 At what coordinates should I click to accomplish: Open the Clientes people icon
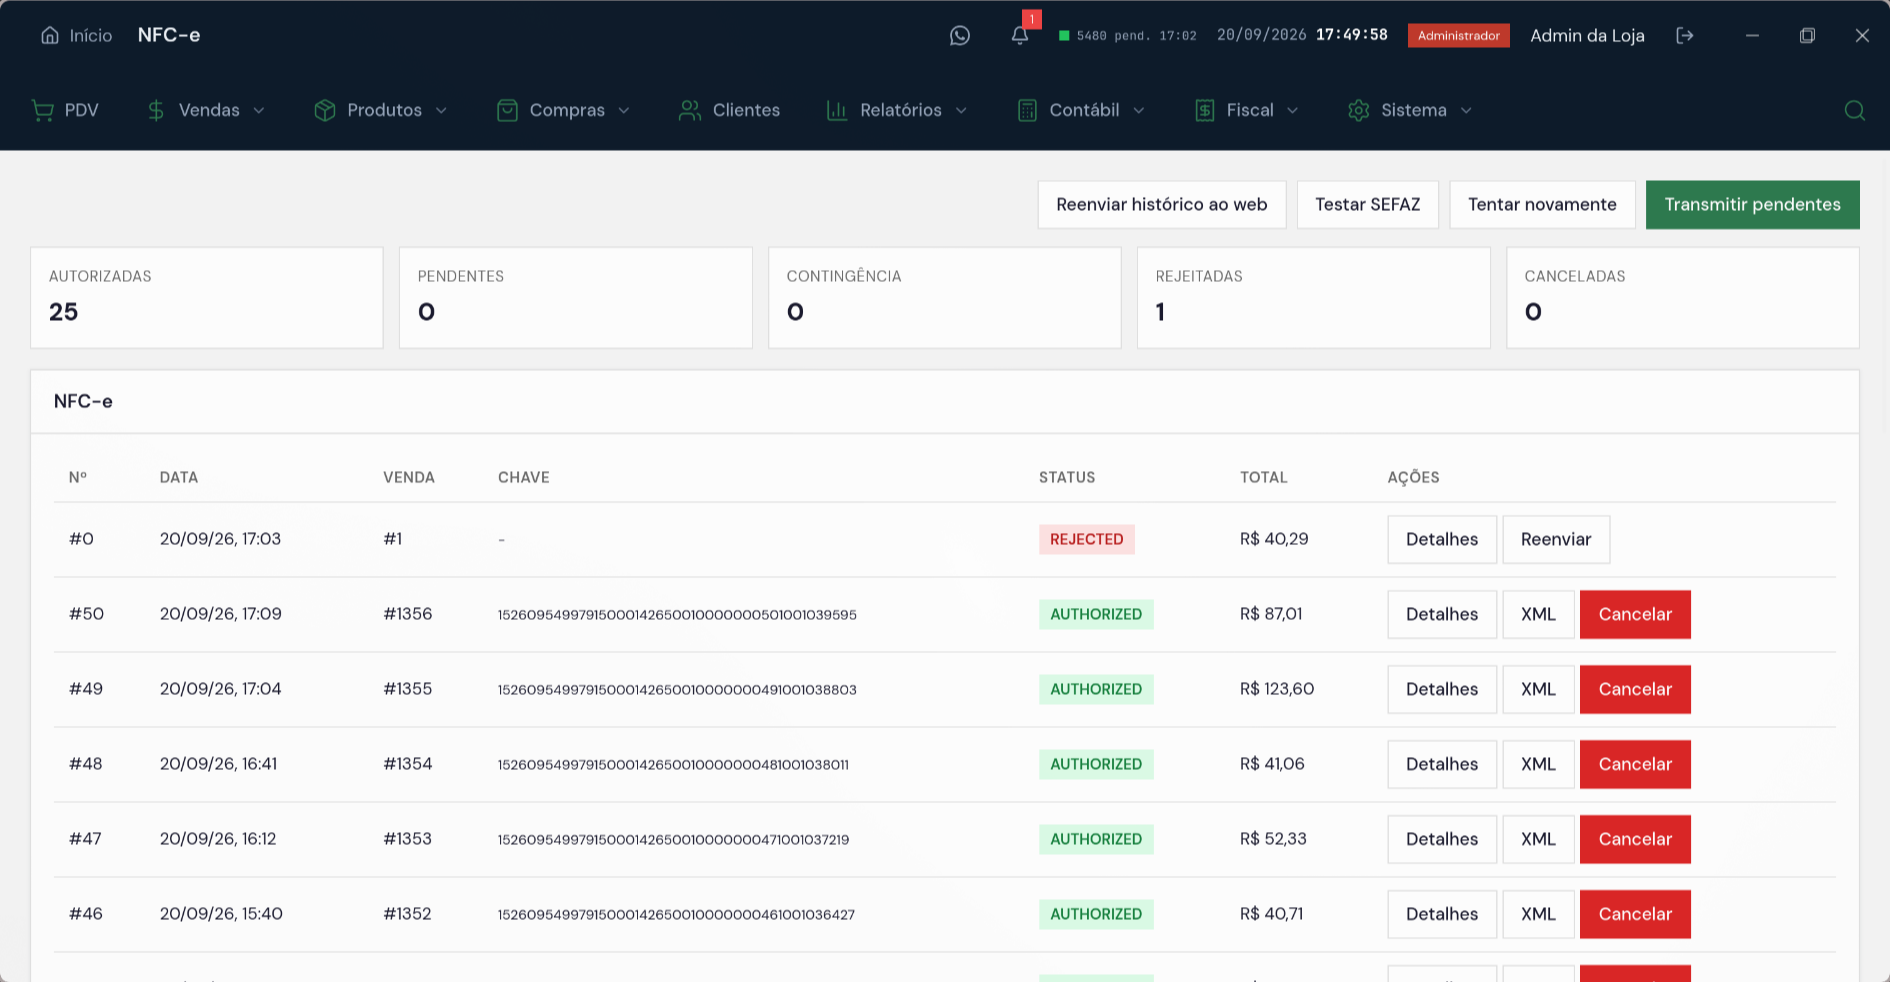point(689,110)
